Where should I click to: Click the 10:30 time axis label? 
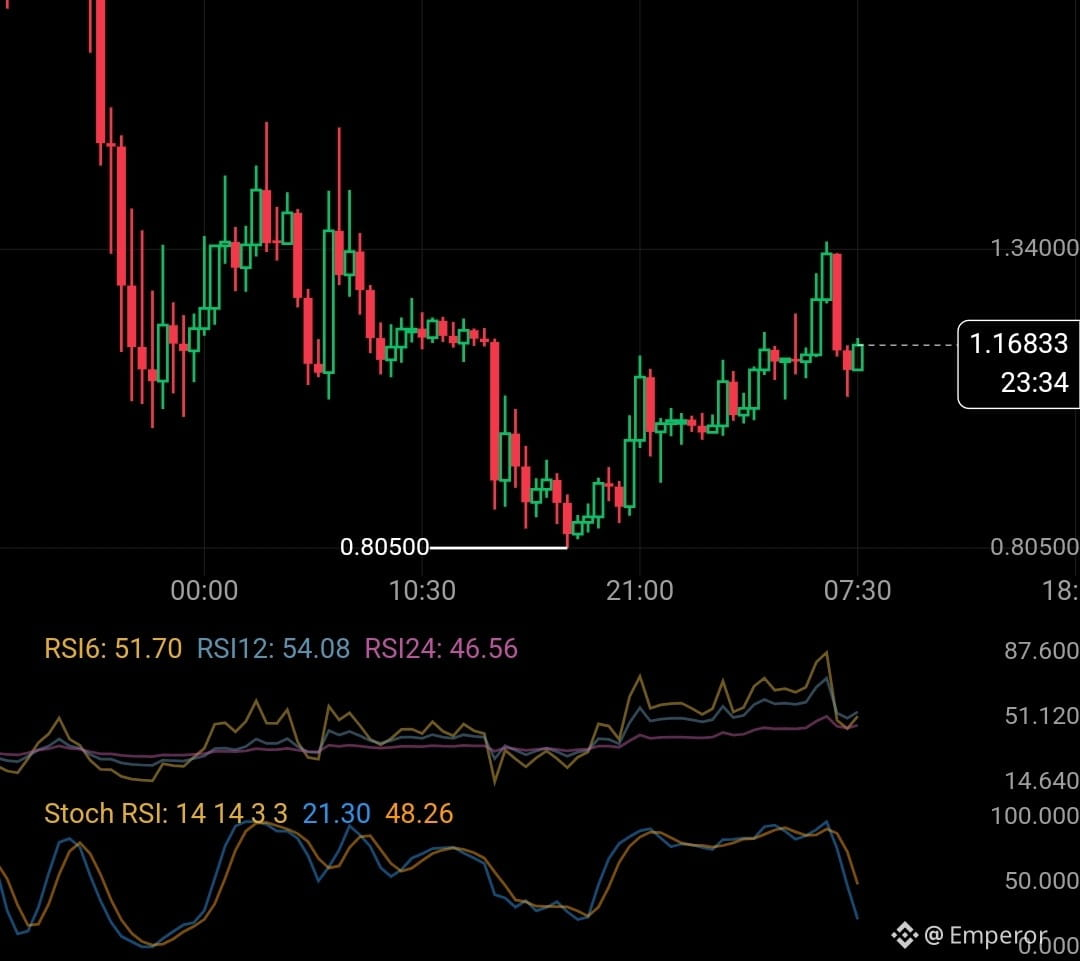coord(422,590)
